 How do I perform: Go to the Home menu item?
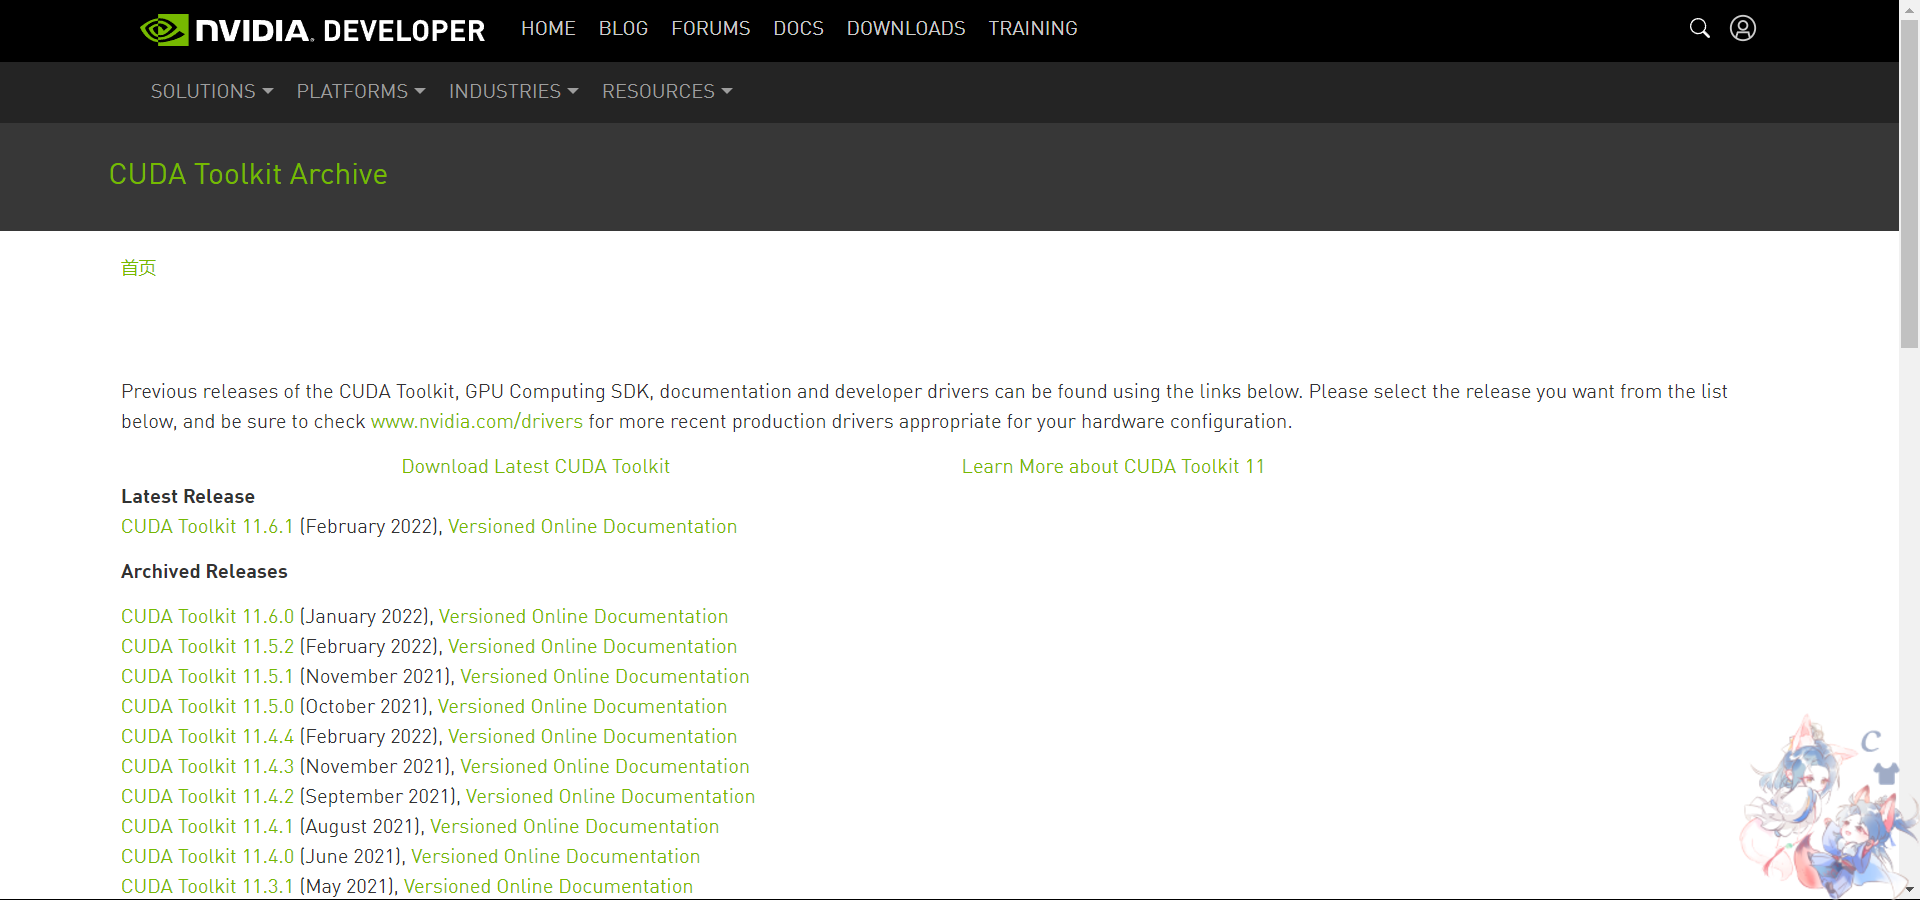(x=548, y=28)
